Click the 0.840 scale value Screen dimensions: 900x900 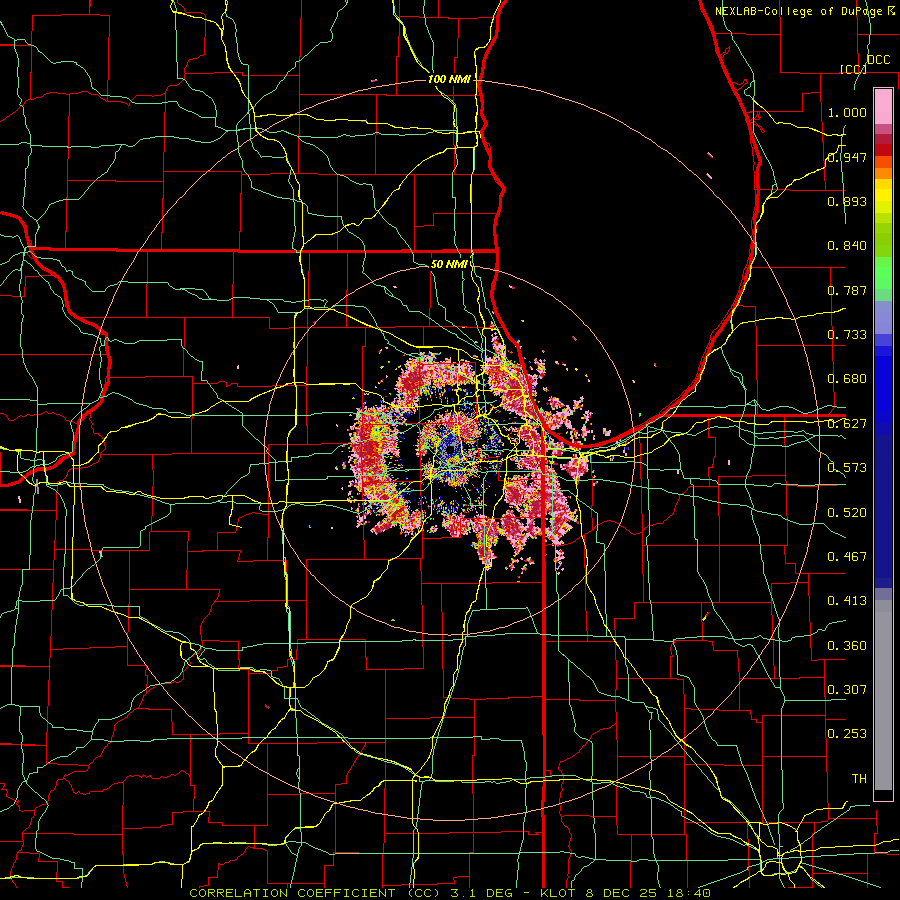tap(847, 246)
